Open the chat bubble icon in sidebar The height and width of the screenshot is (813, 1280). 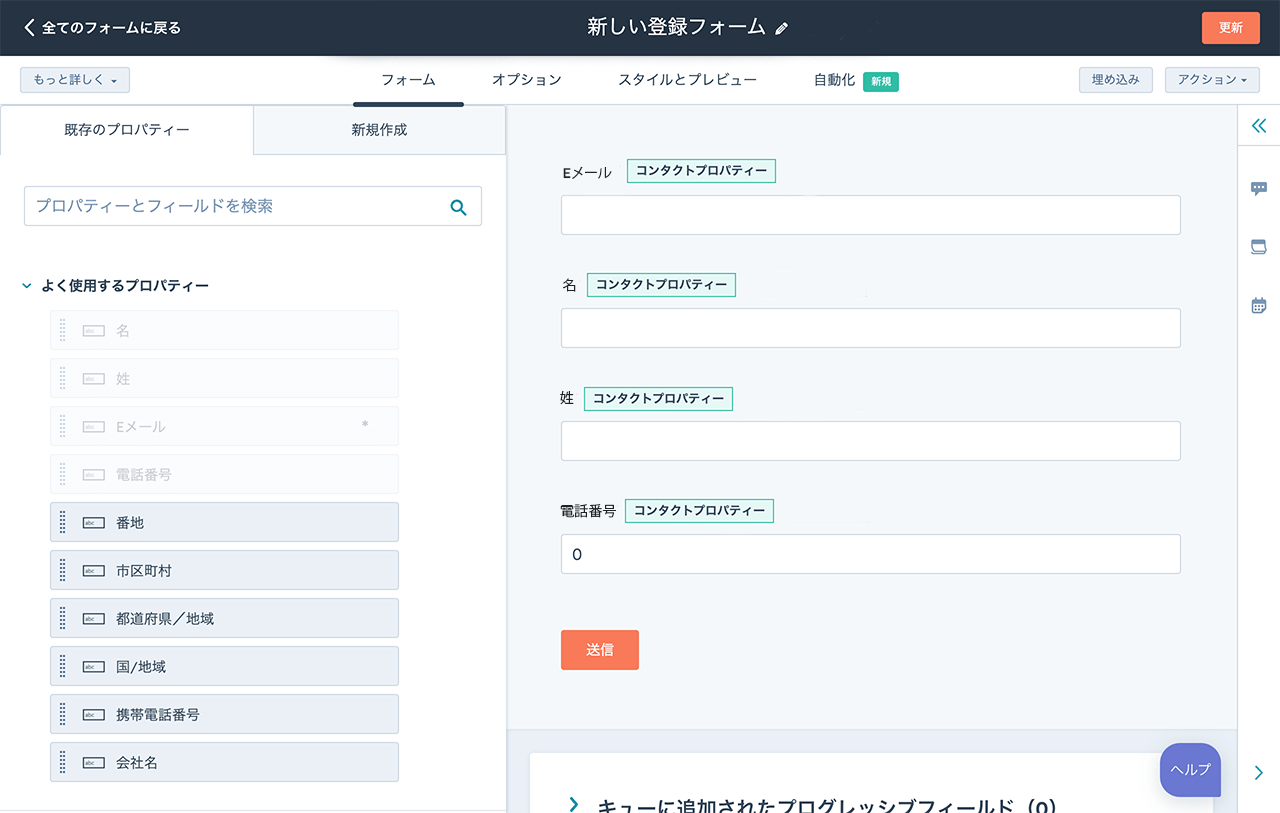(x=1259, y=188)
